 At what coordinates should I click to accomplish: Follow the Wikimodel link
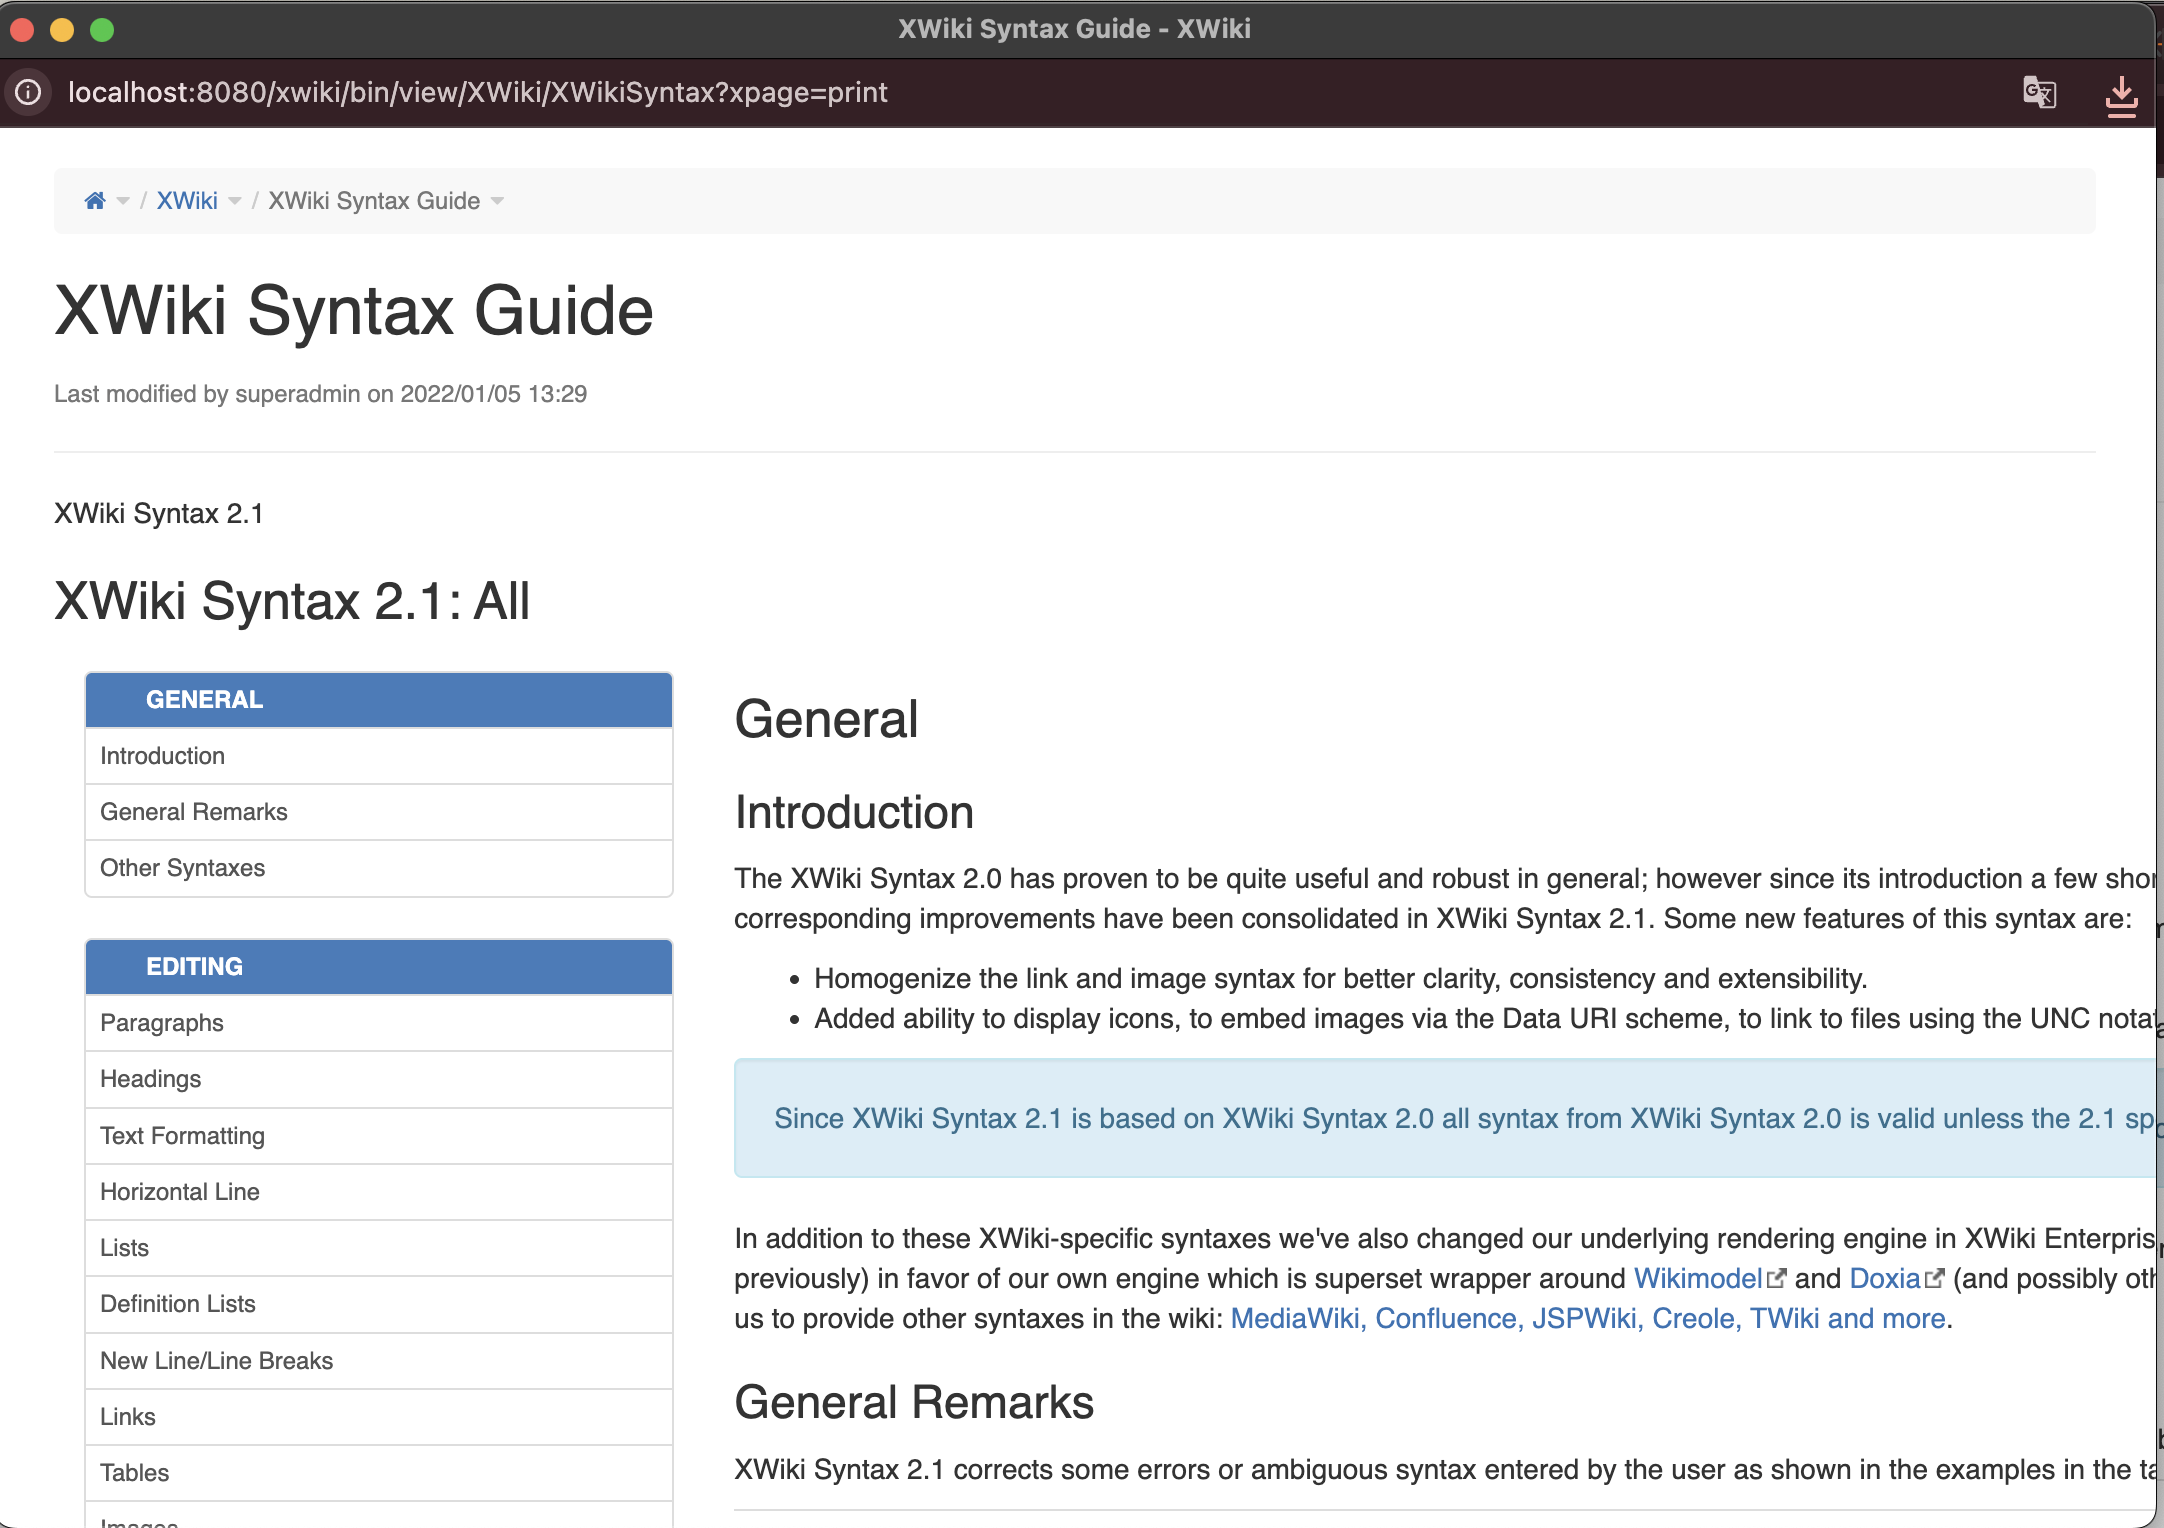[x=1697, y=1279]
